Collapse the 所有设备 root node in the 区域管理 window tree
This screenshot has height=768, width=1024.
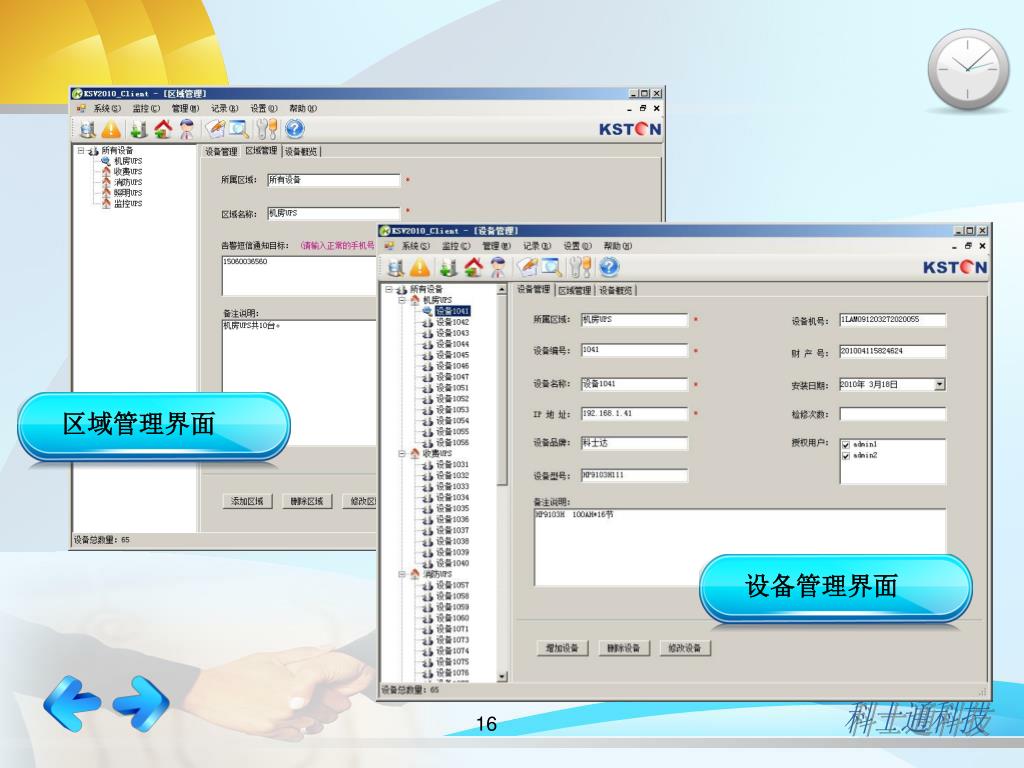click(81, 151)
